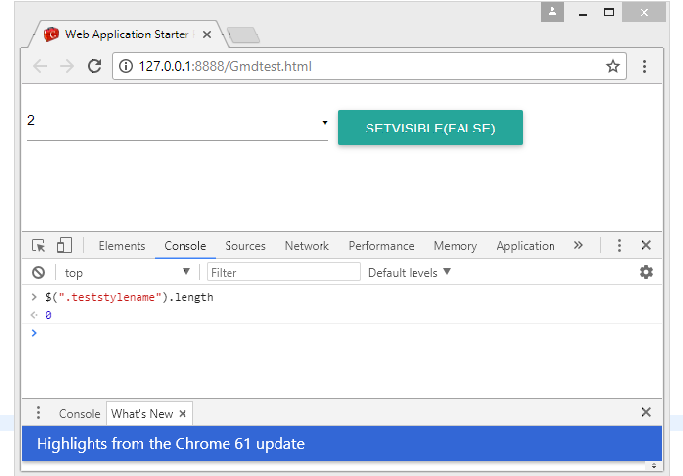
Task: Open the Chrome user profile button
Action: 552,12
